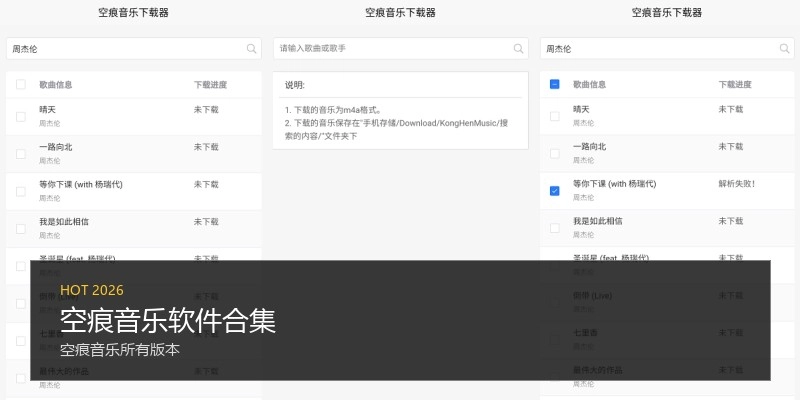The image size is (800, 400).
Task: Click the 未下载 status of 我是如此相信 in the right panel
Action: 731,221
